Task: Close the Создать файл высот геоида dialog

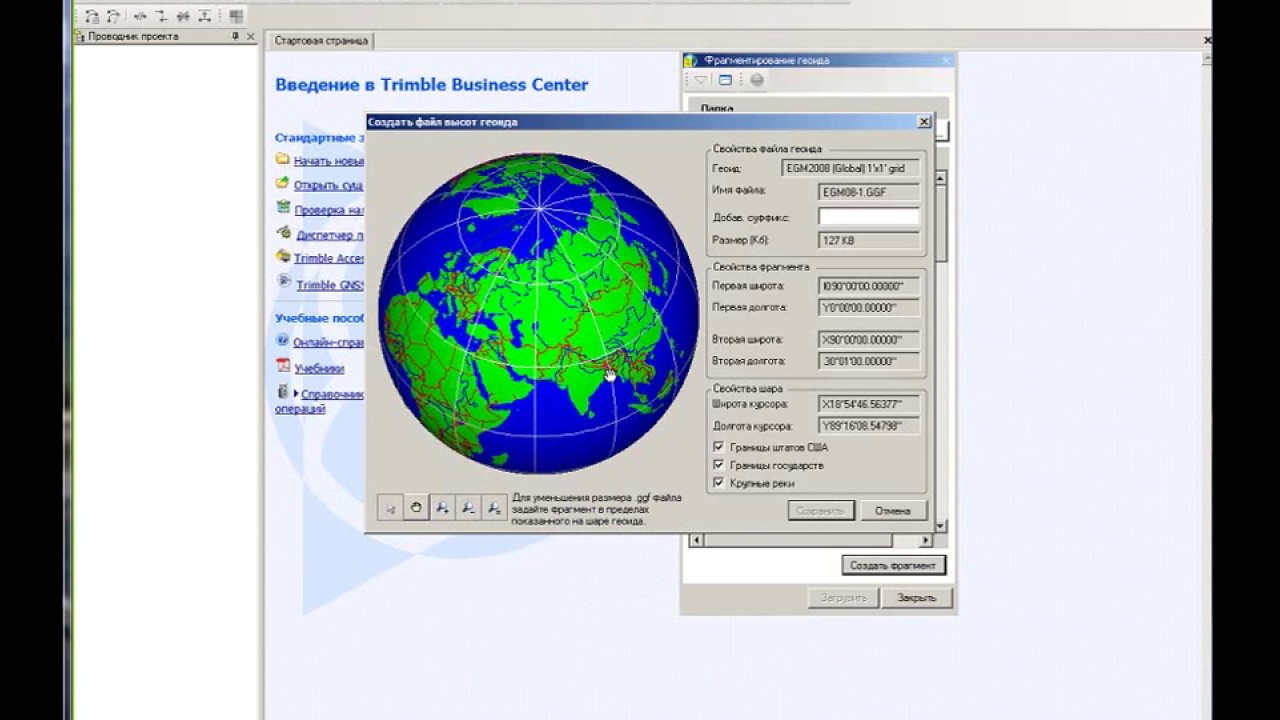Action: 924,122
